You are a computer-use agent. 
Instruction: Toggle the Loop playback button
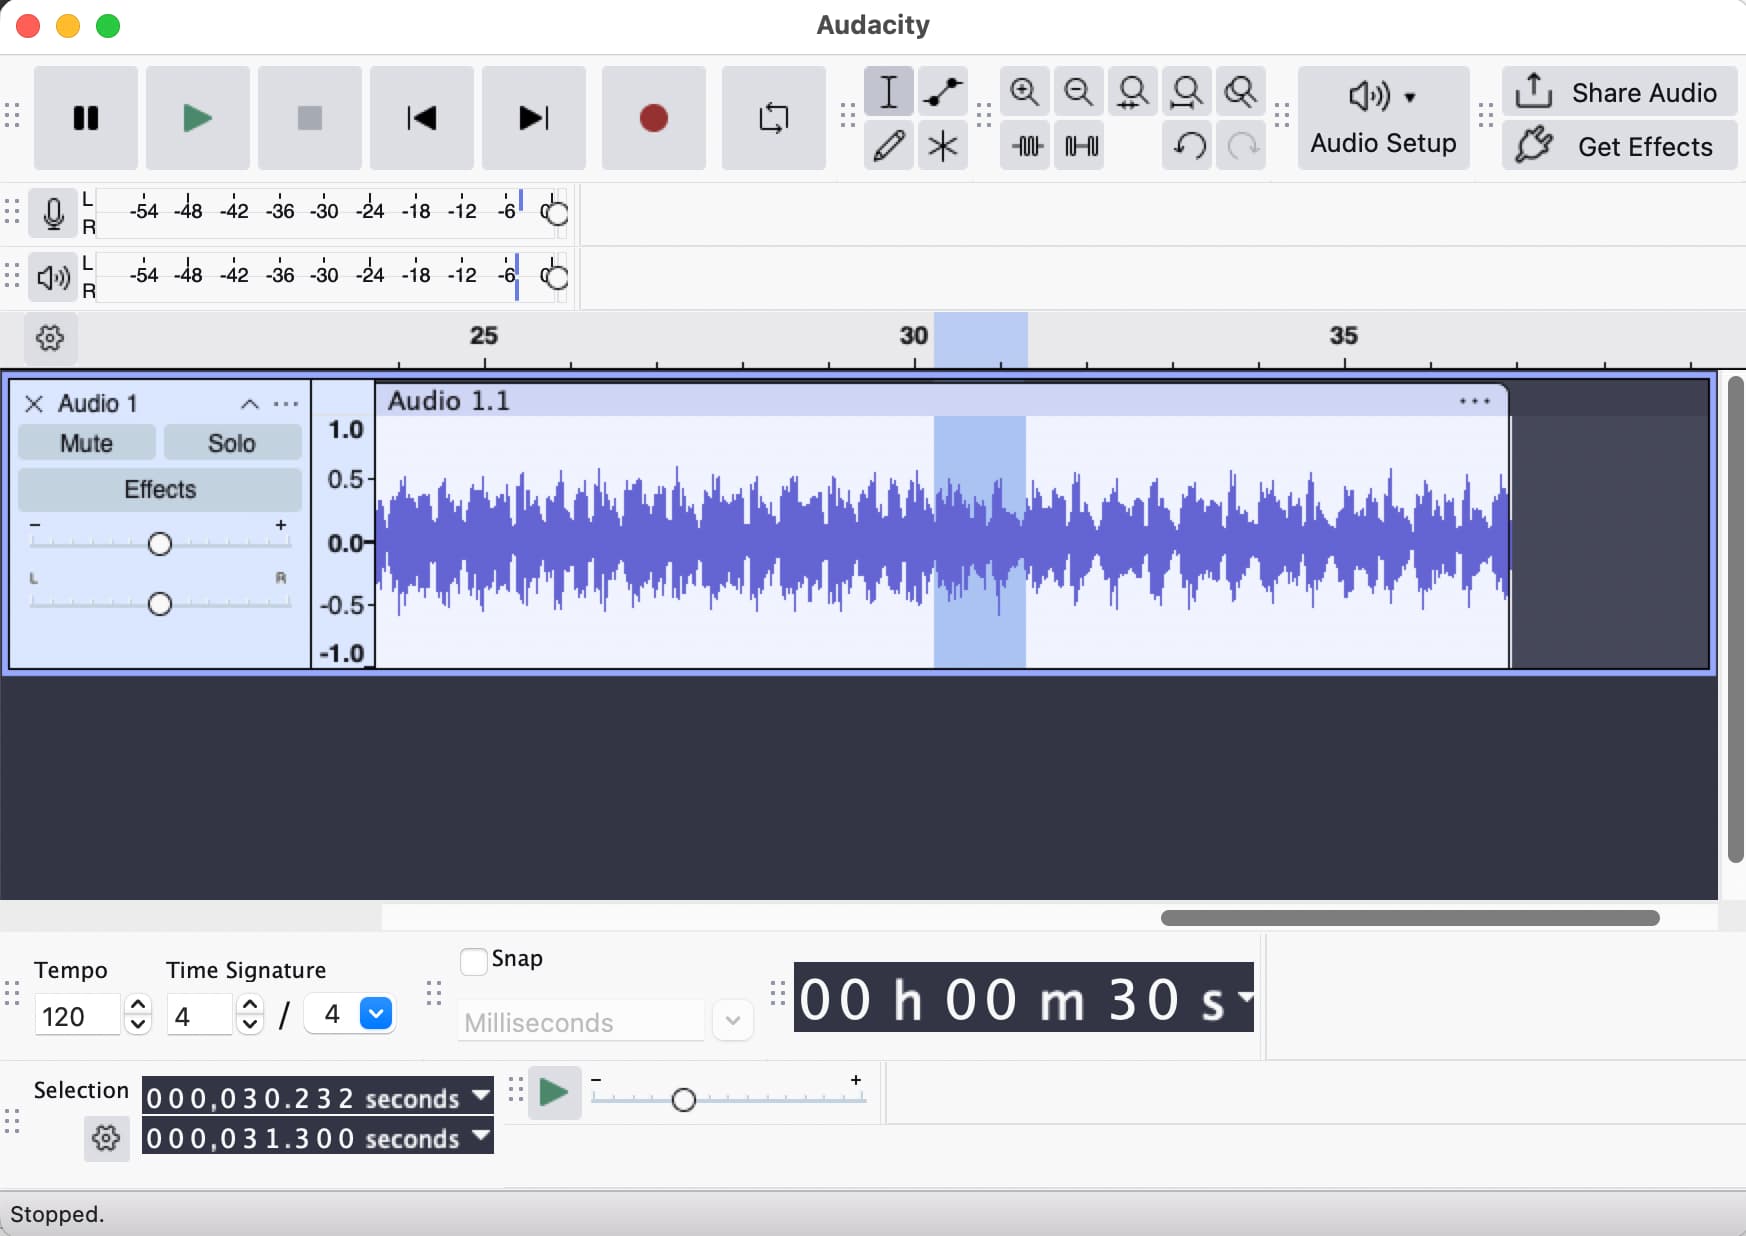pos(773,118)
